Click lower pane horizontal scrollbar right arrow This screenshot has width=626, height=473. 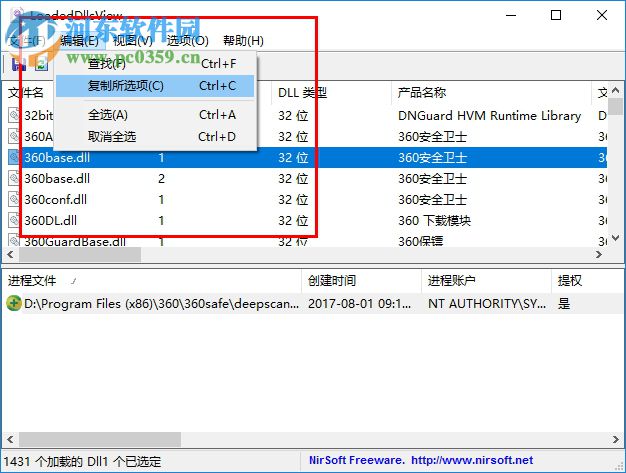(615, 439)
